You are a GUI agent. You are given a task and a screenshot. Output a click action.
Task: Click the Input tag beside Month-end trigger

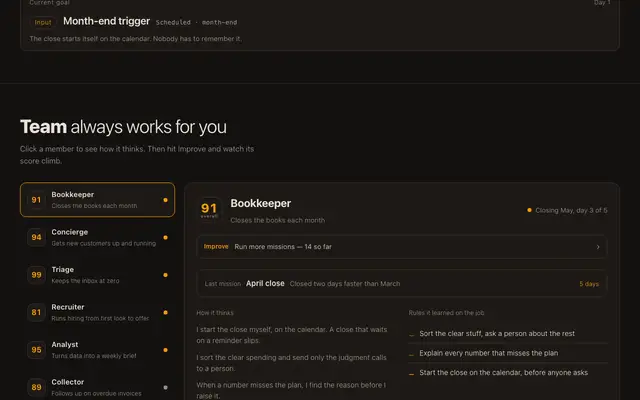[43, 22]
